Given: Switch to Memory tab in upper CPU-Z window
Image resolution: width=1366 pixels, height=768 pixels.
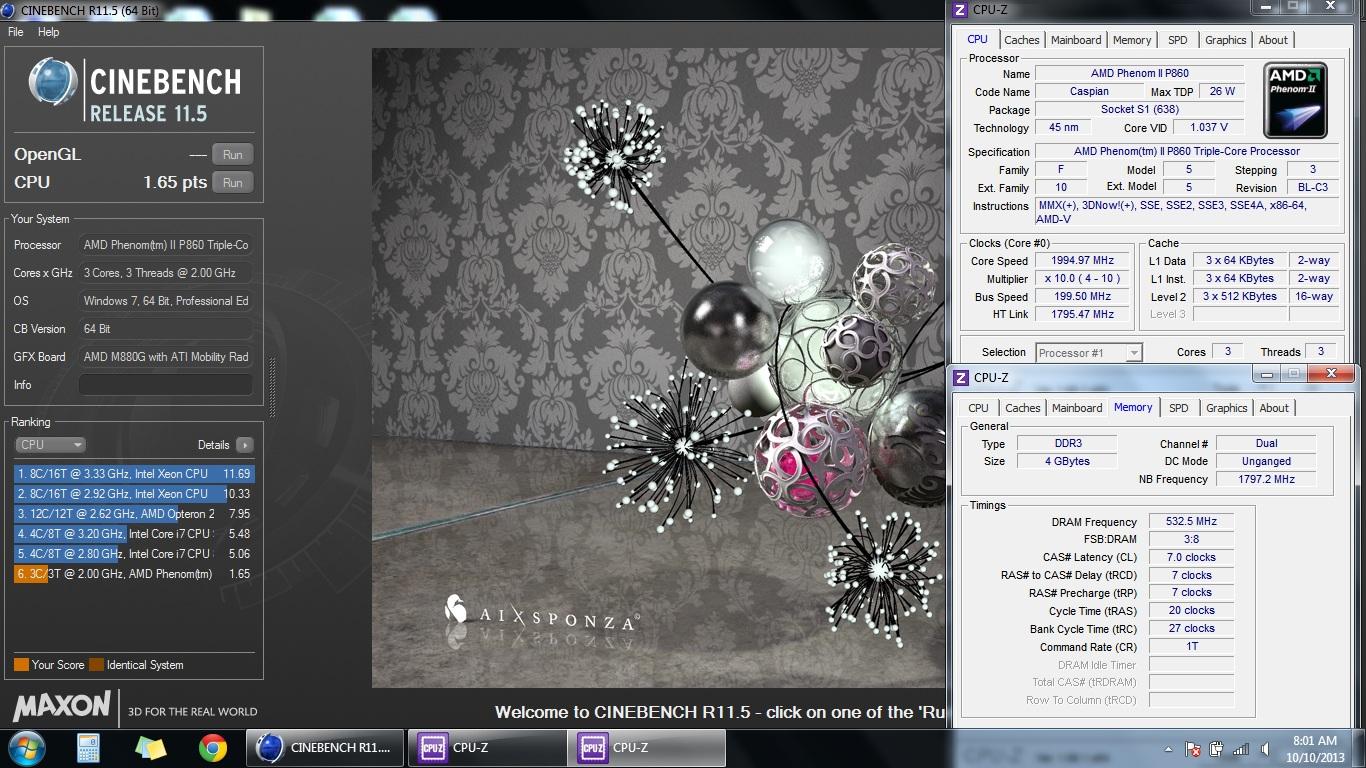Looking at the screenshot, I should (x=1132, y=40).
